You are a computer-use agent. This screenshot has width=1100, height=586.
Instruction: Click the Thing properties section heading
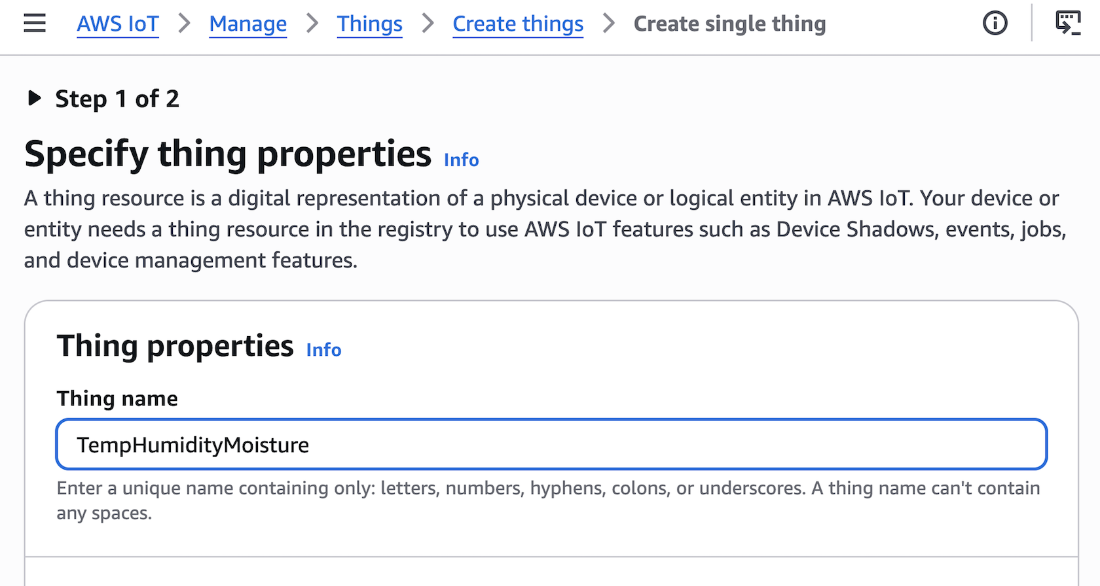point(175,346)
